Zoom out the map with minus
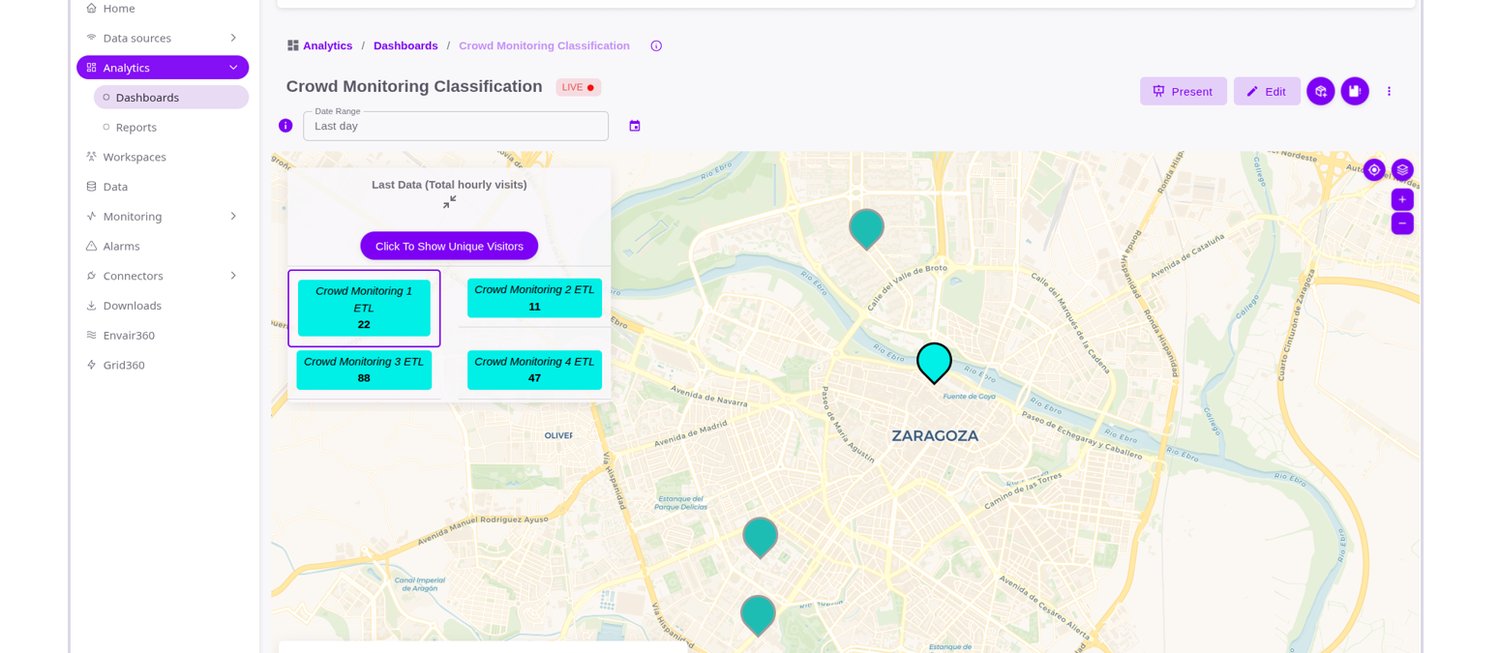 [x=1402, y=223]
